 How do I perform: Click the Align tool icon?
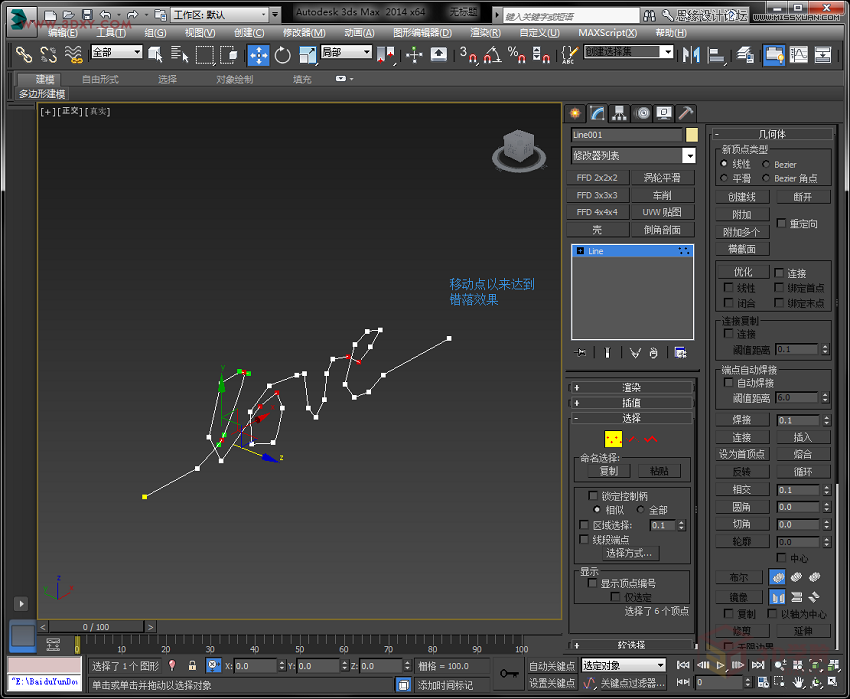coord(717,55)
